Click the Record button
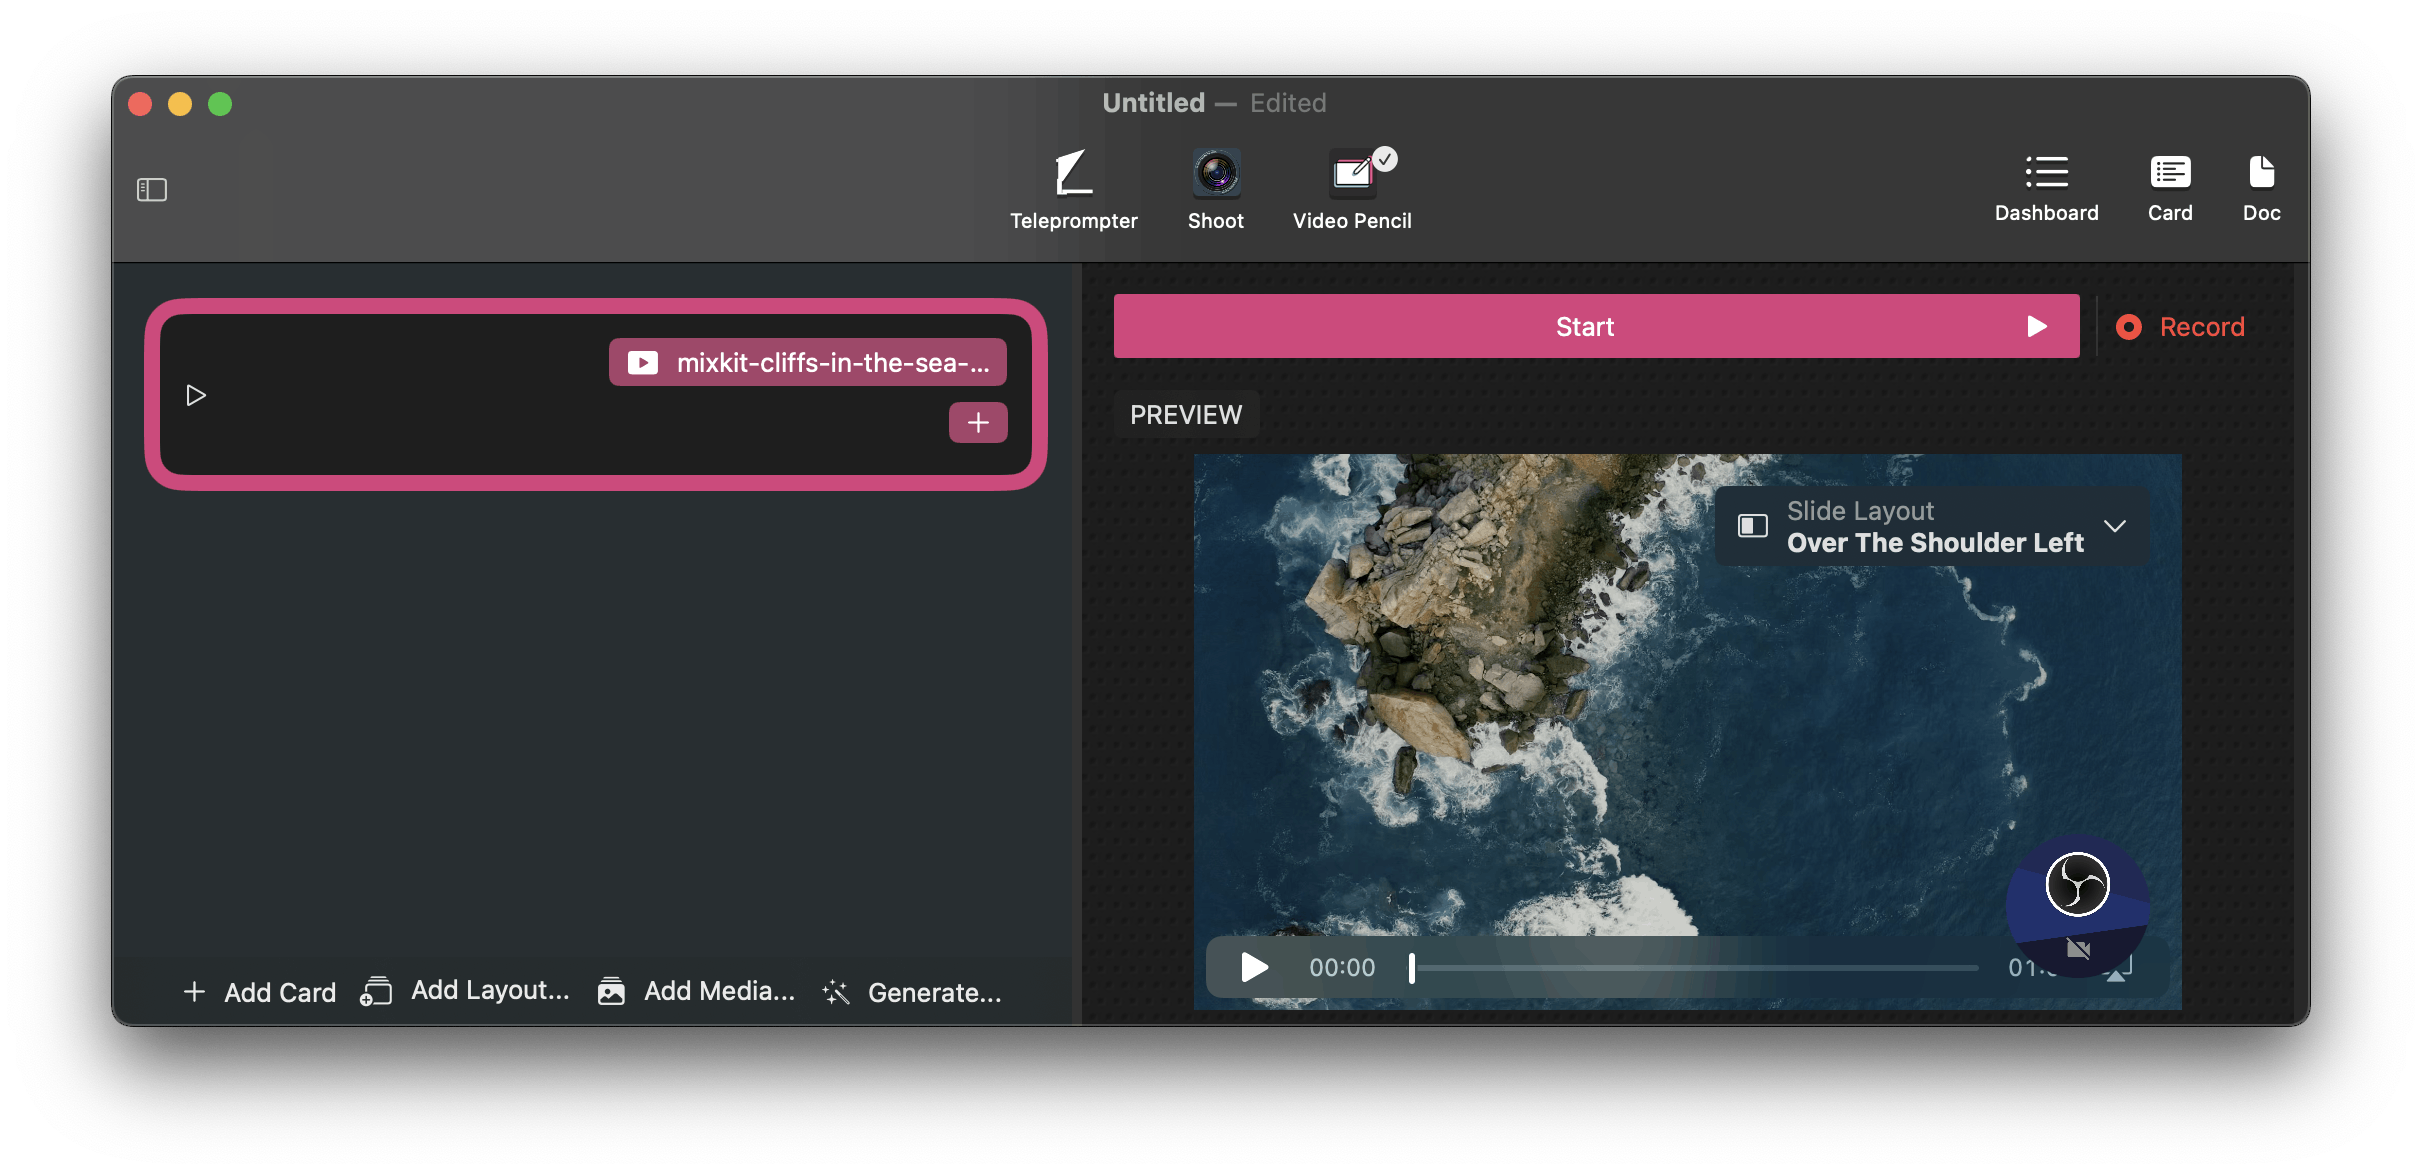This screenshot has height=1174, width=2422. (x=2181, y=327)
